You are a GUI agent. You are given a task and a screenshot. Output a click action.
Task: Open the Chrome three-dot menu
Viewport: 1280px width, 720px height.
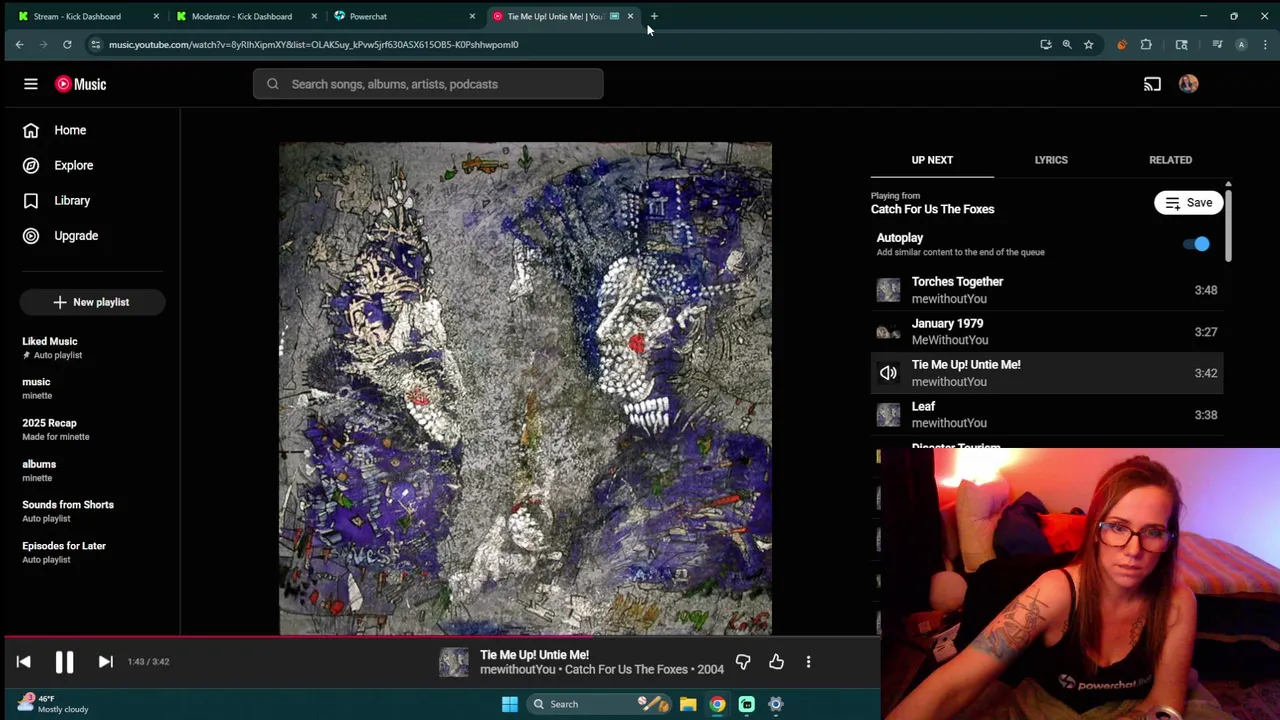click(x=1265, y=44)
